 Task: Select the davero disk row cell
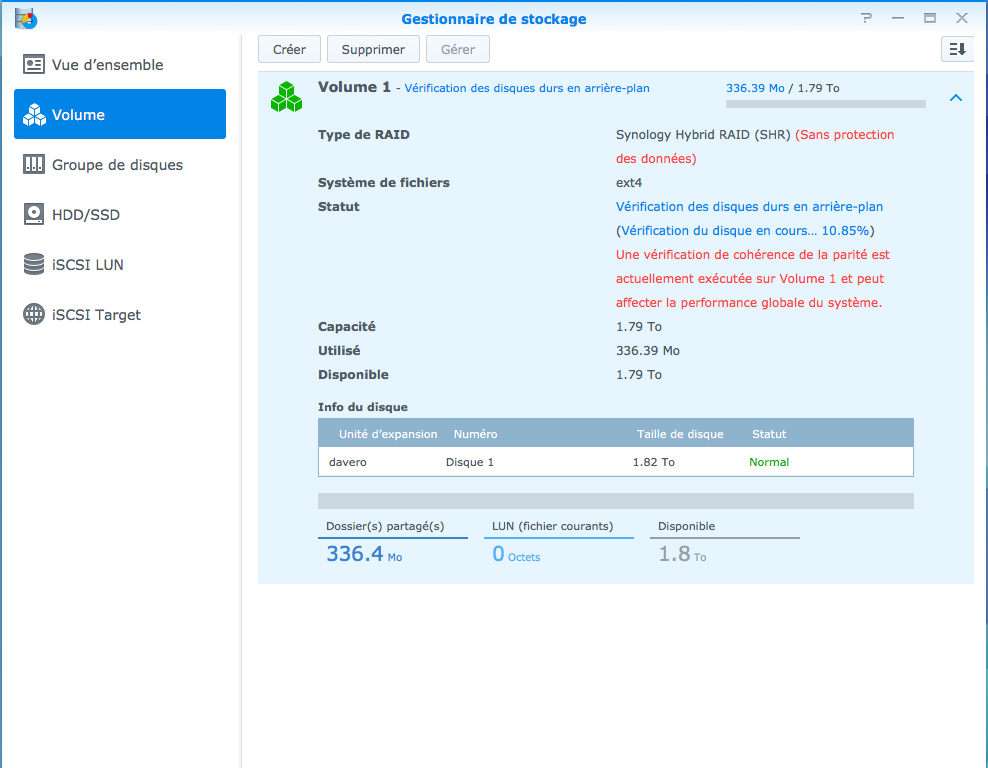click(348, 462)
